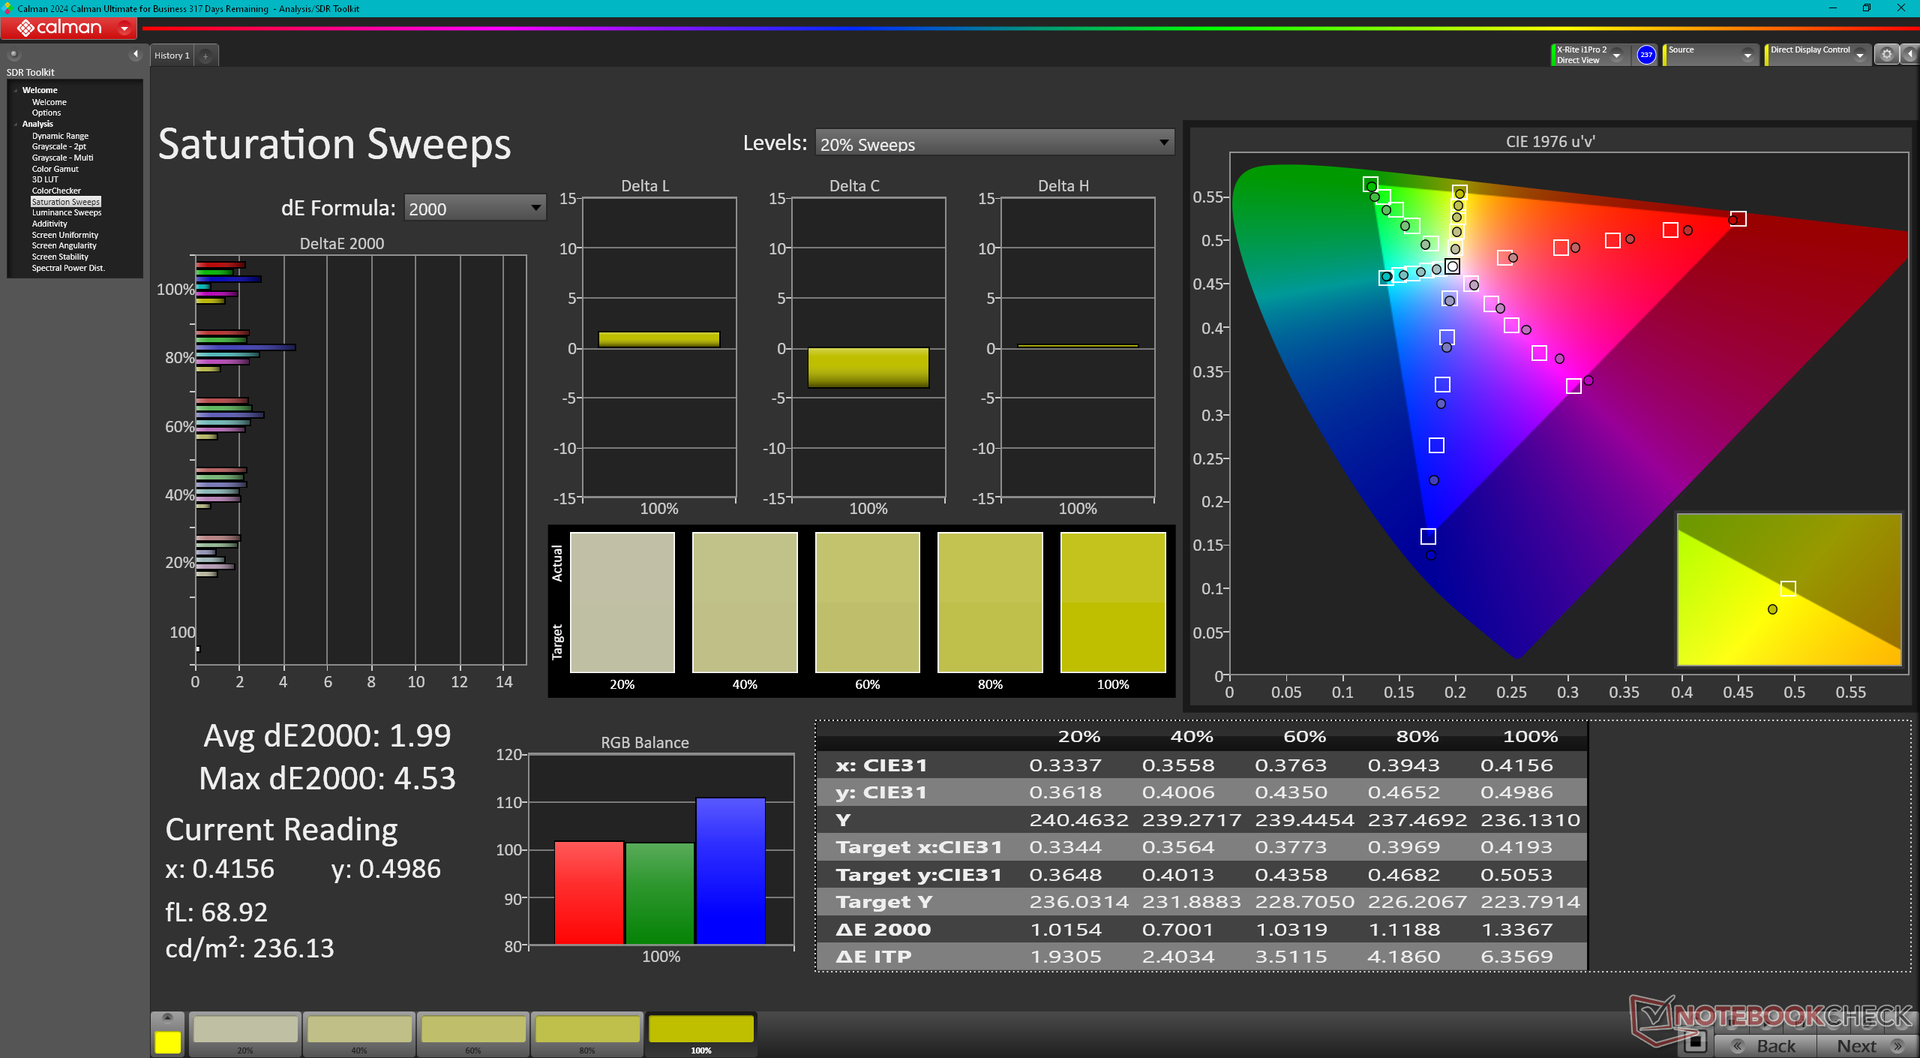Image resolution: width=1920 pixels, height=1058 pixels.
Task: Open ColorChecker in the Analysis list
Action: (x=56, y=191)
